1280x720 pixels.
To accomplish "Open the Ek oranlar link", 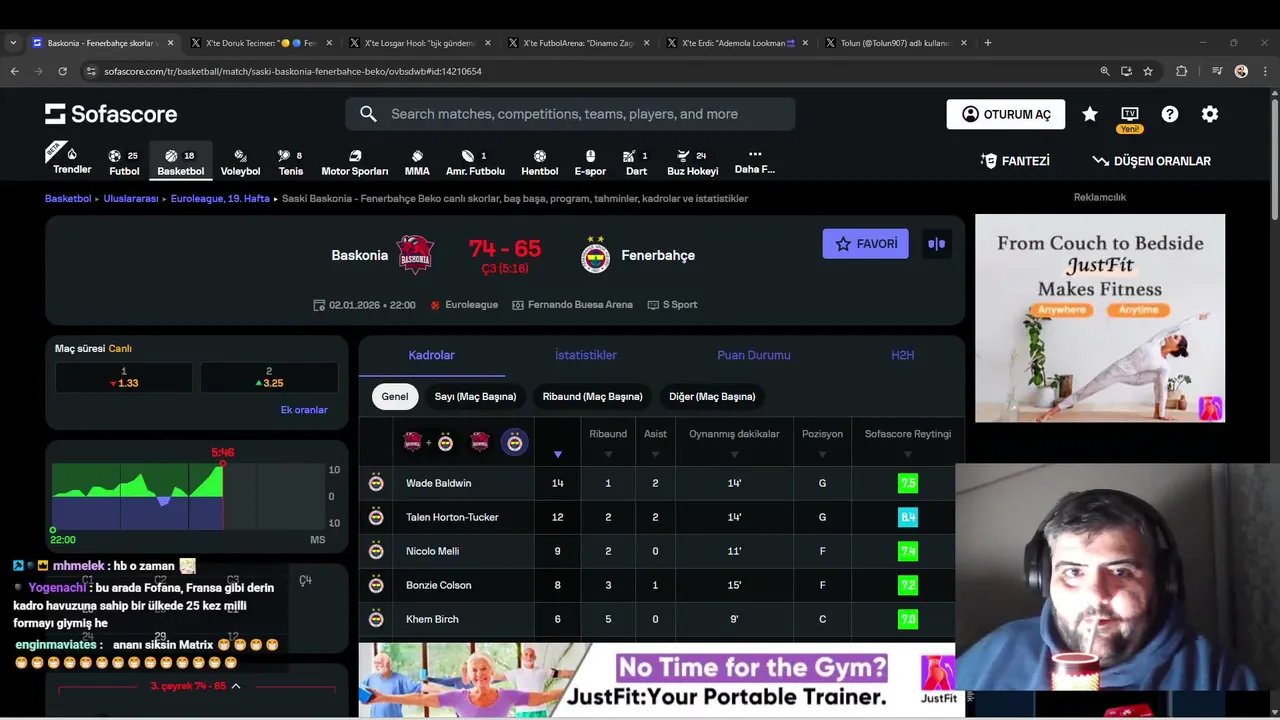I will 304,410.
